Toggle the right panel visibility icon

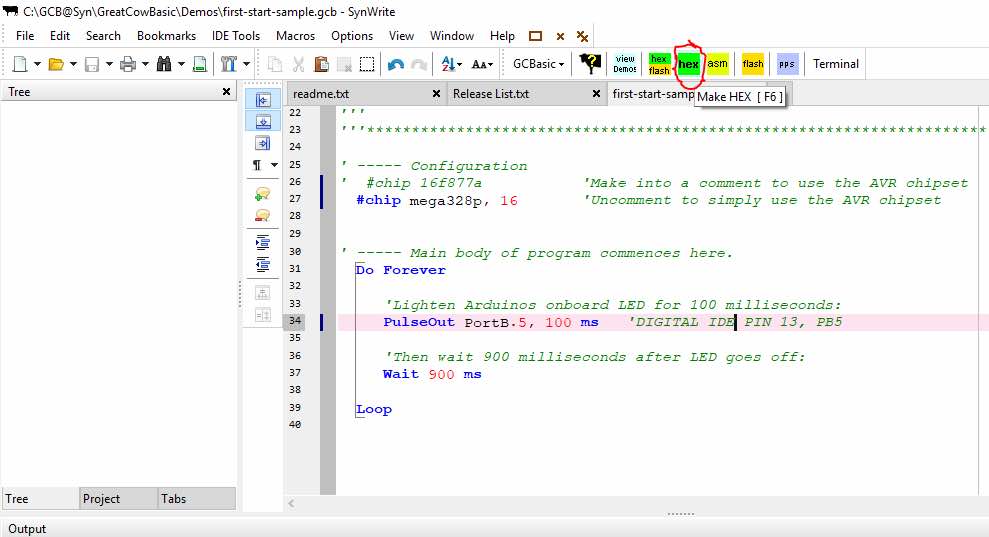click(263, 143)
